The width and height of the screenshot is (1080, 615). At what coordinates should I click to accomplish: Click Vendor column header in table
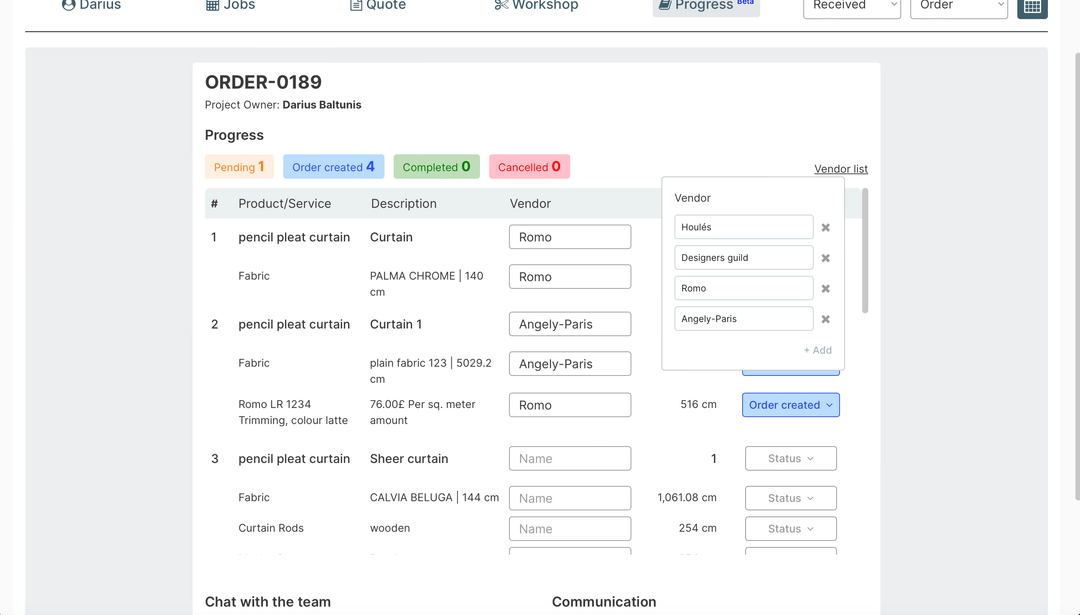pyautogui.click(x=530, y=204)
